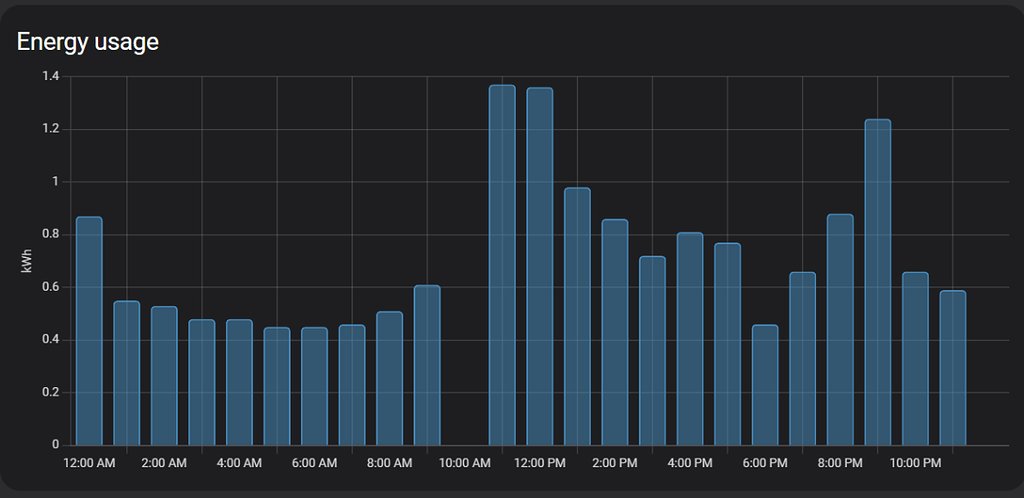Select the 3:00 PM bar before 4:00 PM
Image resolution: width=1024 pixels, height=498 pixels.
click(652, 351)
